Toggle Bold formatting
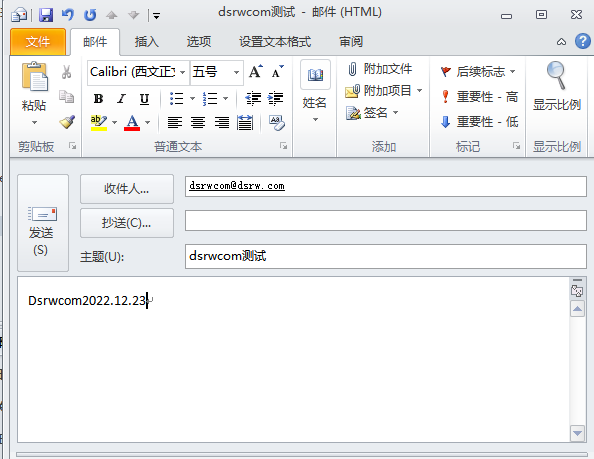This screenshot has width=594, height=459. tap(98, 99)
